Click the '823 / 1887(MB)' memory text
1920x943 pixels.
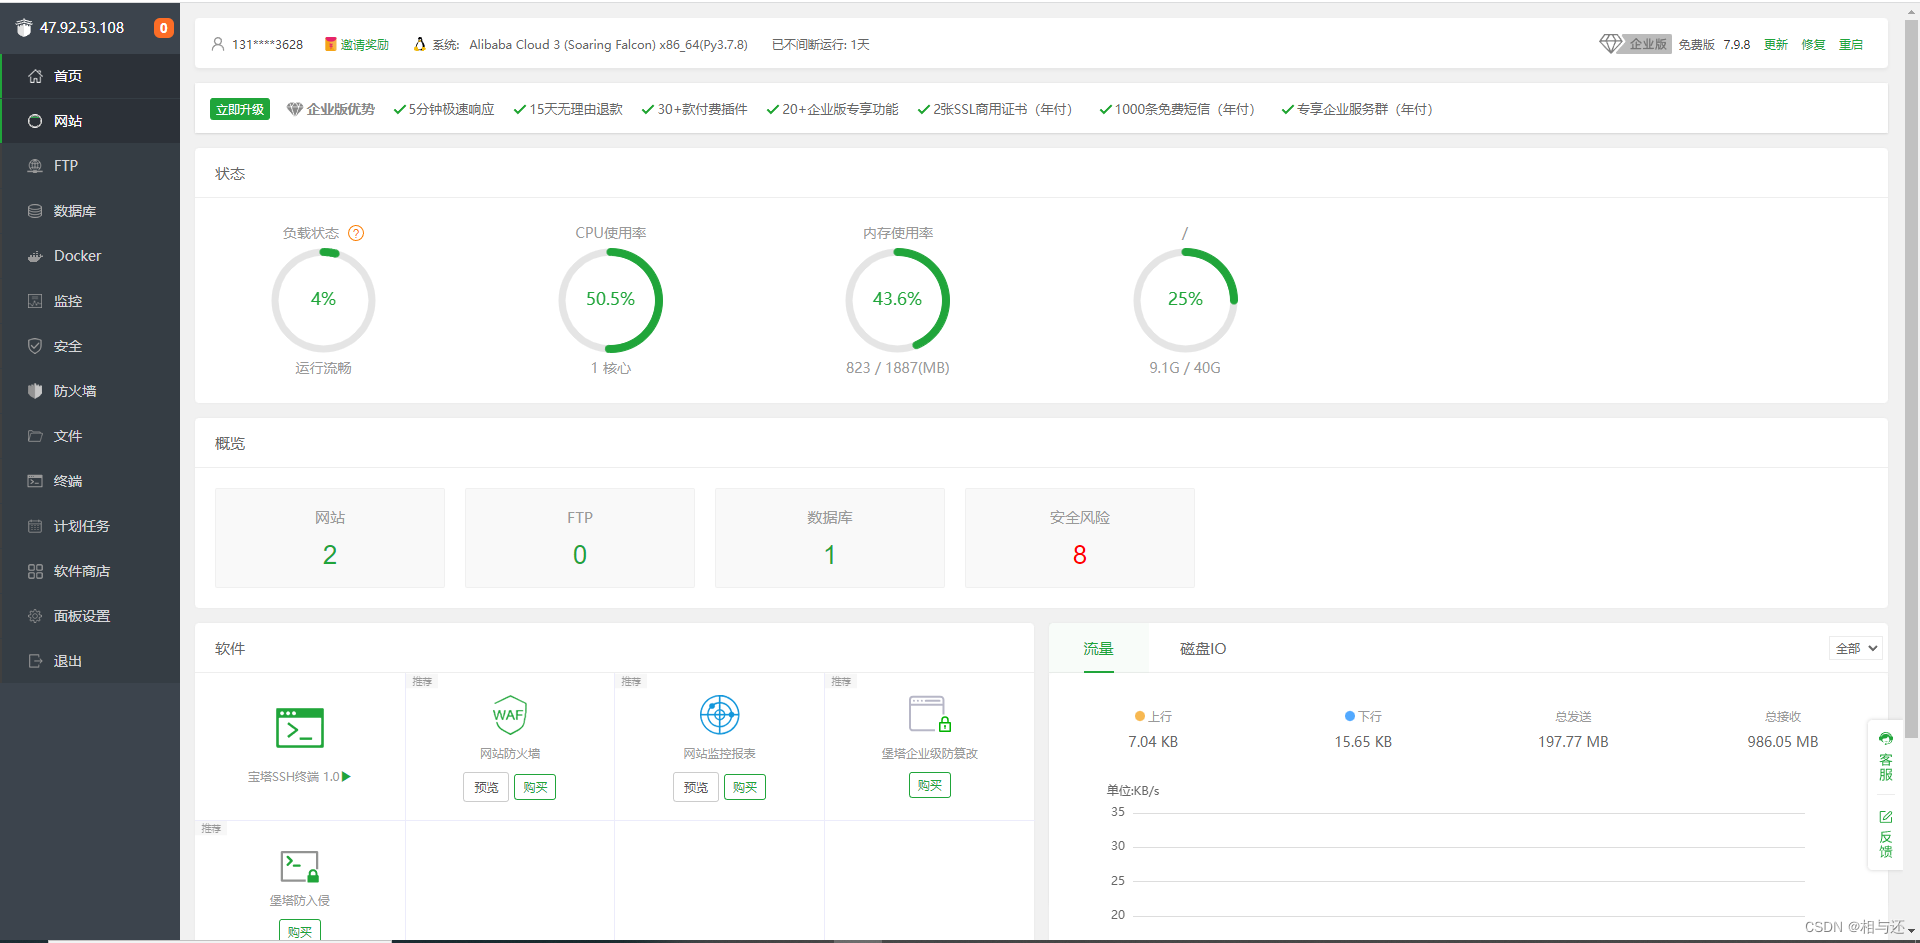click(898, 368)
